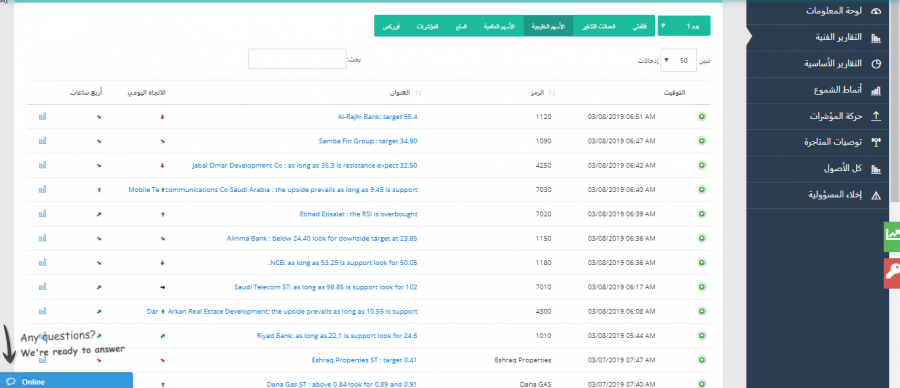This screenshot has width=900, height=388.
Task: Click green status circle for Eshraq Properties row
Action: [701, 360]
